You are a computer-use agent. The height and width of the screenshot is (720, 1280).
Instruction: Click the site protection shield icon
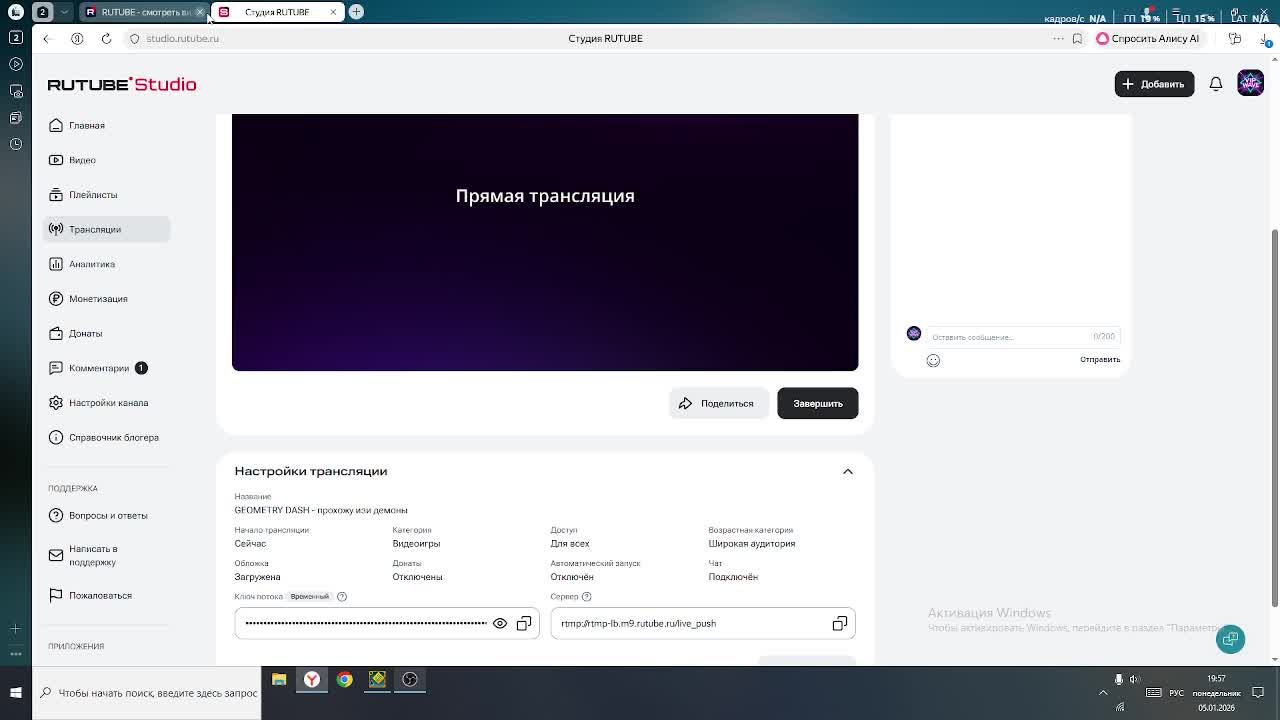135,38
